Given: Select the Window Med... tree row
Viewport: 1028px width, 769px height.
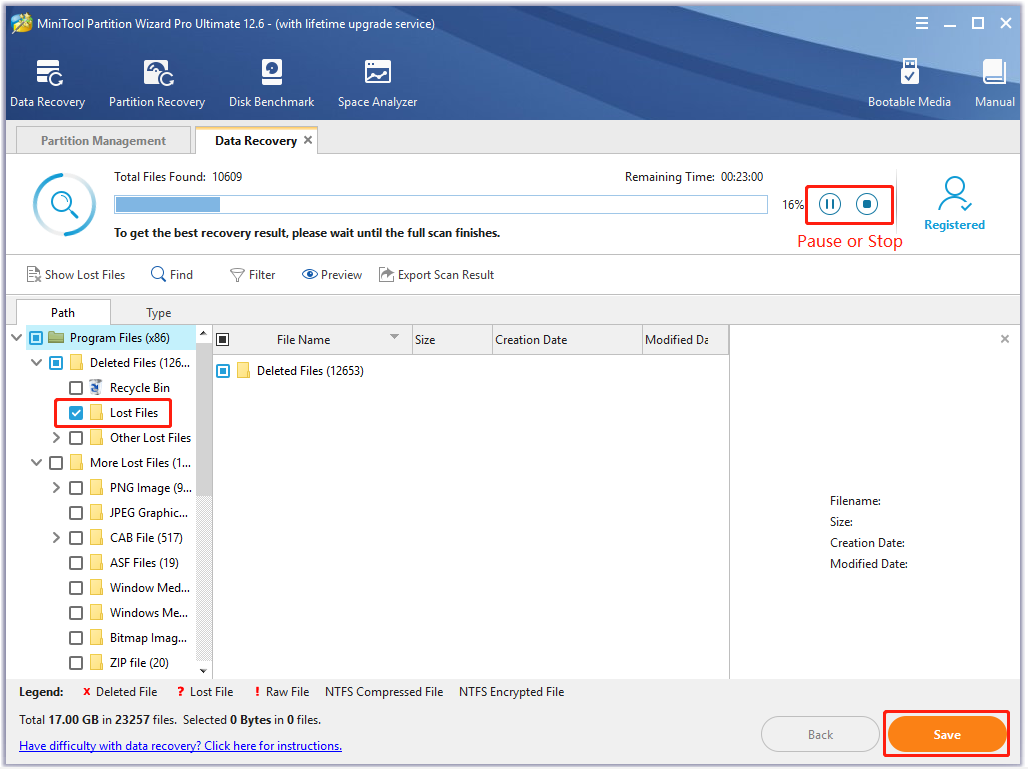Looking at the screenshot, I should click(x=129, y=587).
